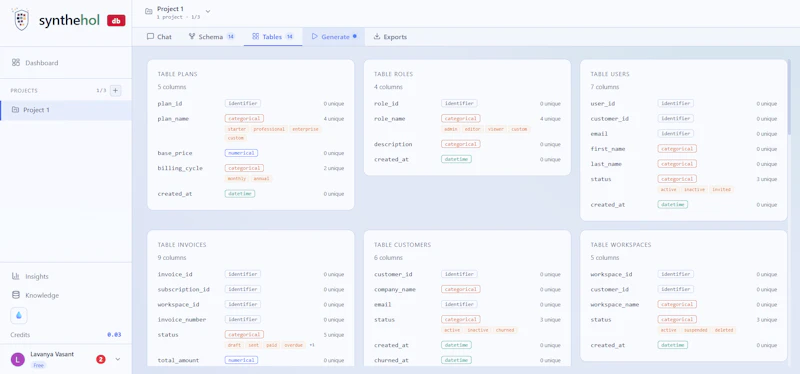Image resolution: width=800 pixels, height=374 pixels.
Task: Click the TABLE INVOICES card title
Action: 182,245
